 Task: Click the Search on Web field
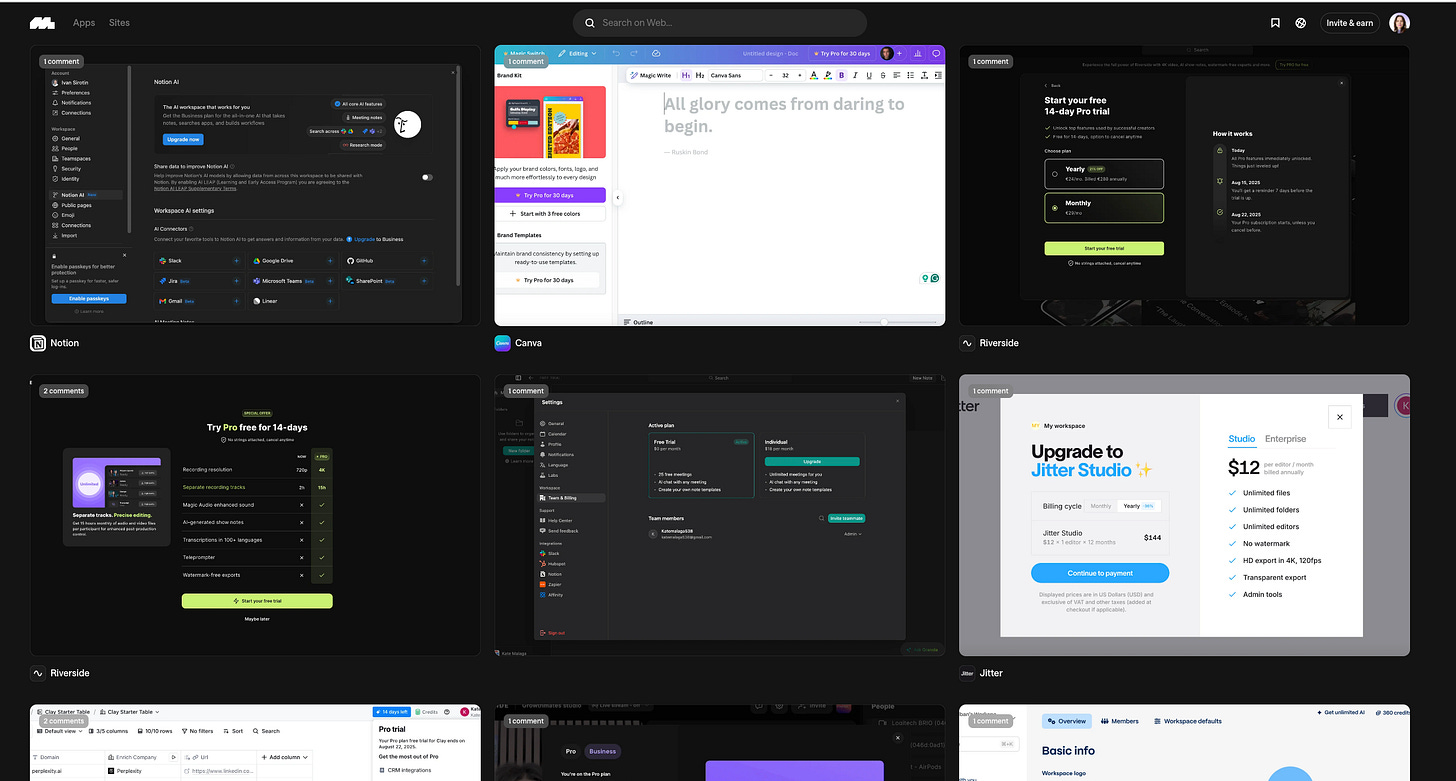720,22
